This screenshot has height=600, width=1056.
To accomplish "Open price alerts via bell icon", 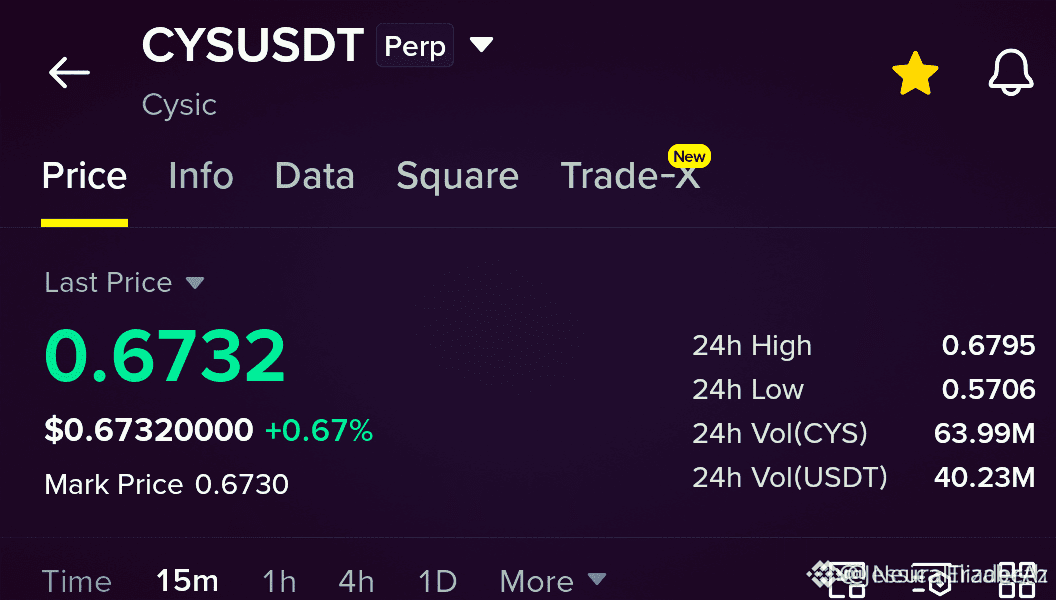I will click(1010, 72).
